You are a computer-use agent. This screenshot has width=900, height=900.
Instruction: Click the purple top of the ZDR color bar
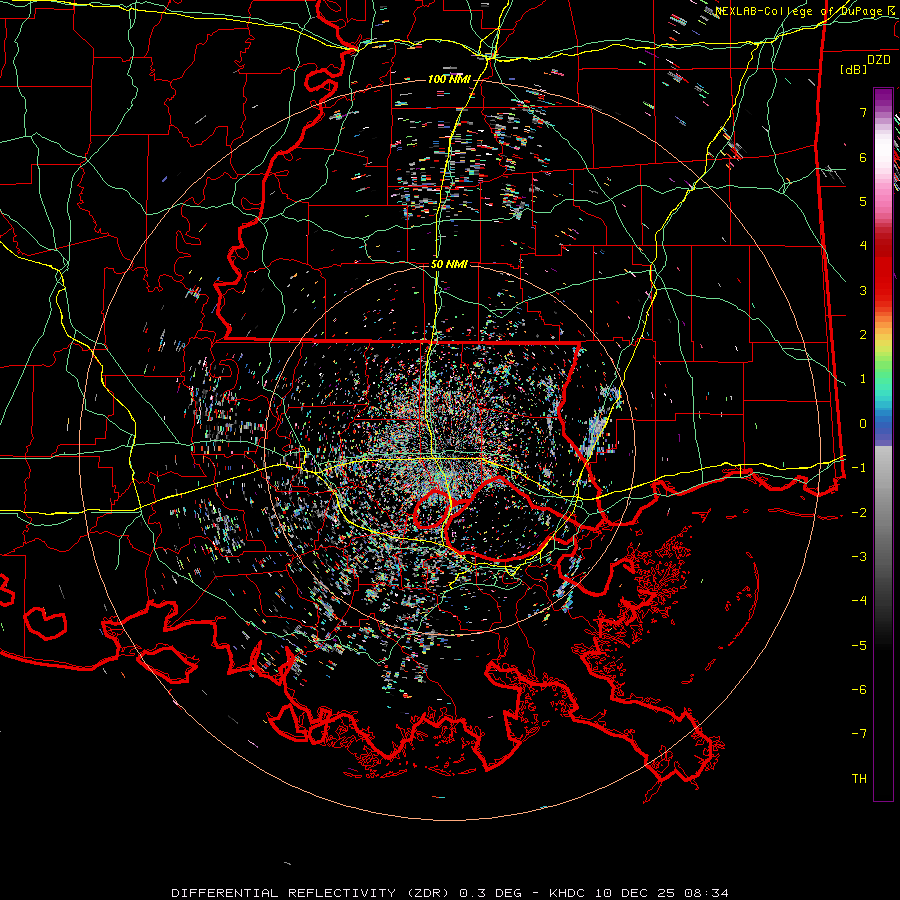click(x=883, y=98)
